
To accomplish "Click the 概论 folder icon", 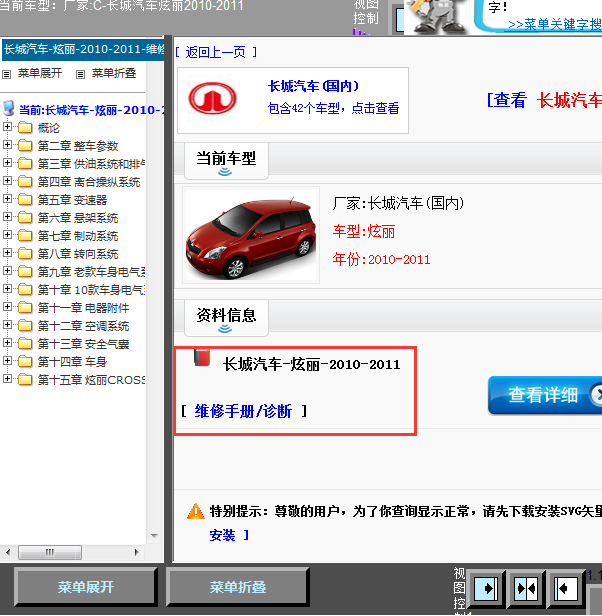I will [x=25, y=128].
